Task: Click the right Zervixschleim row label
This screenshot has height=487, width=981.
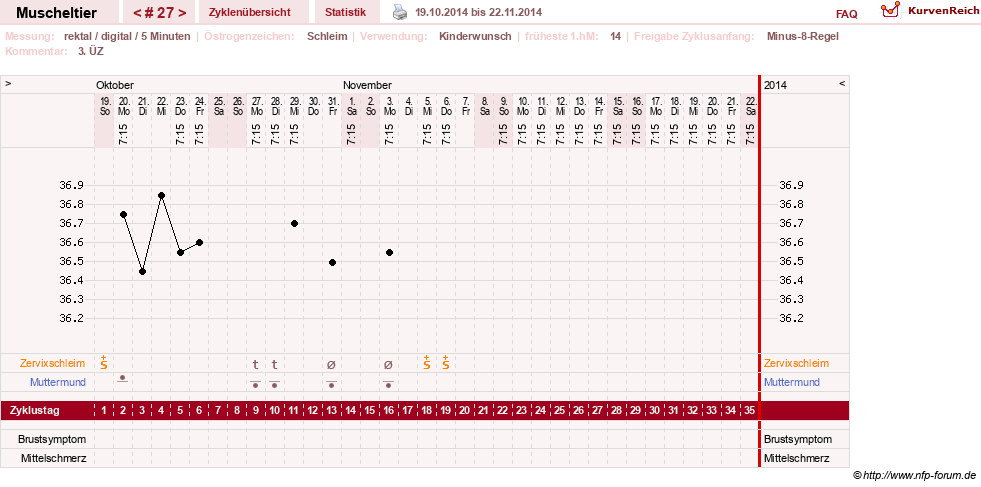Action: tap(796, 363)
